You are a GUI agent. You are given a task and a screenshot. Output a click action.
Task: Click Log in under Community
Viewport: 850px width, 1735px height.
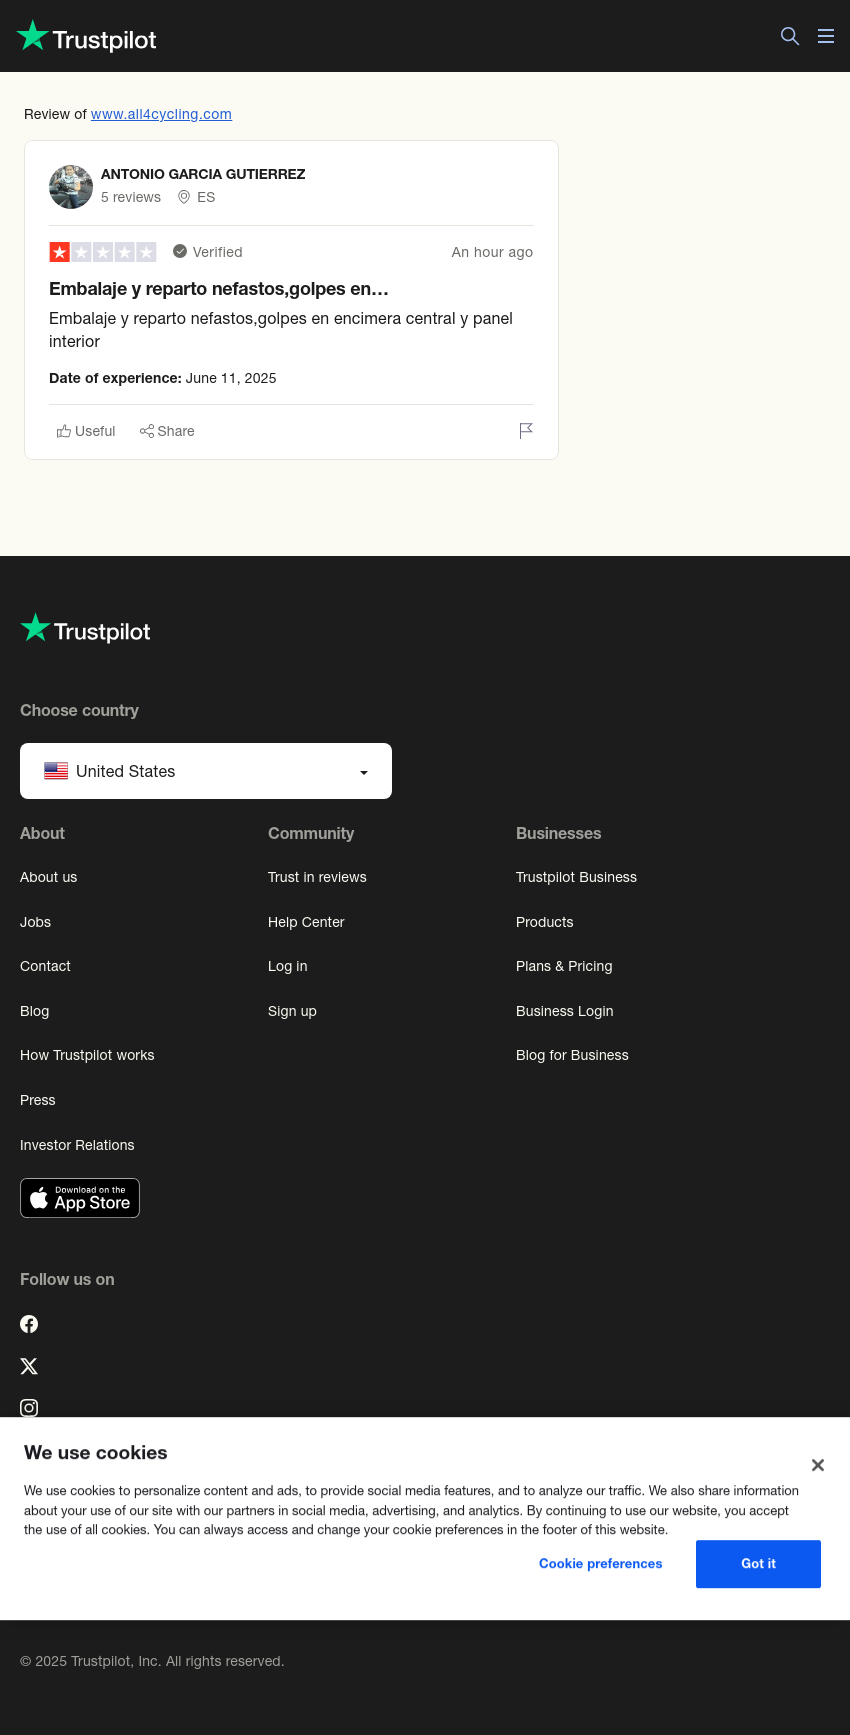click(x=288, y=966)
